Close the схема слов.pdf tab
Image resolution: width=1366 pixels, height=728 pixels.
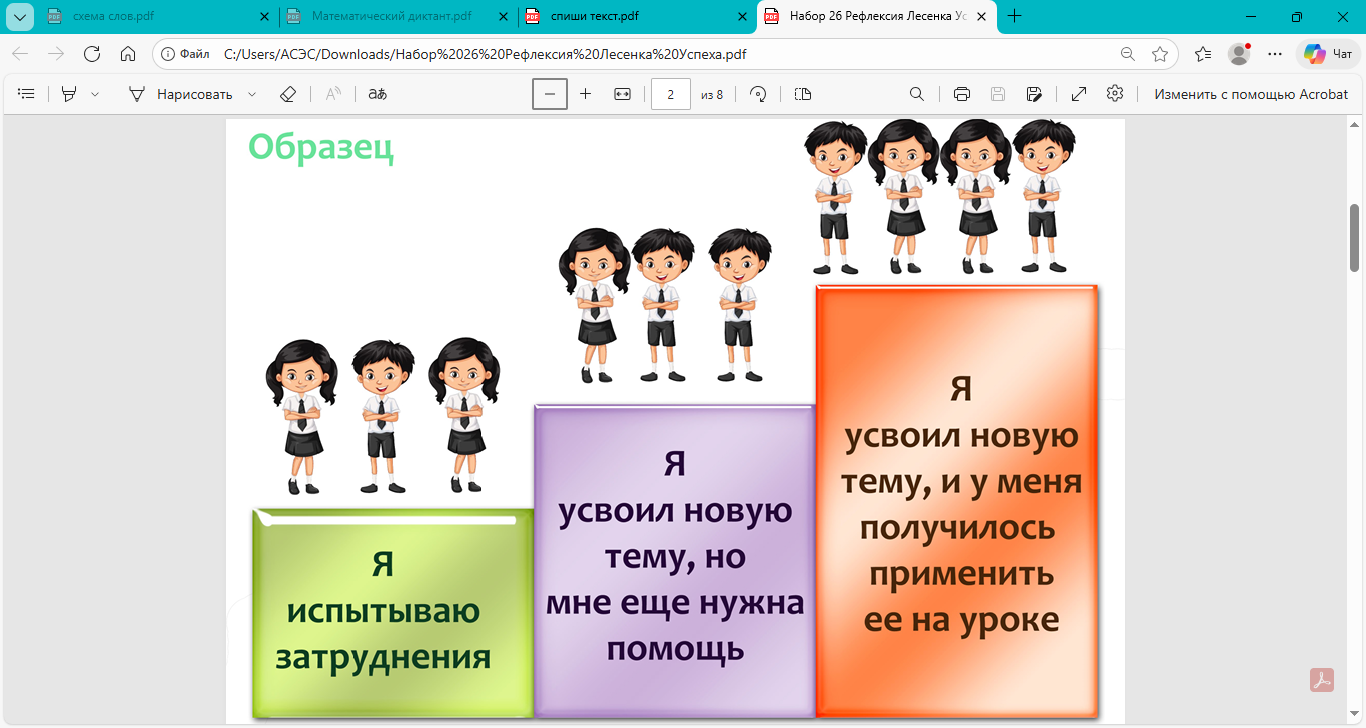point(264,16)
